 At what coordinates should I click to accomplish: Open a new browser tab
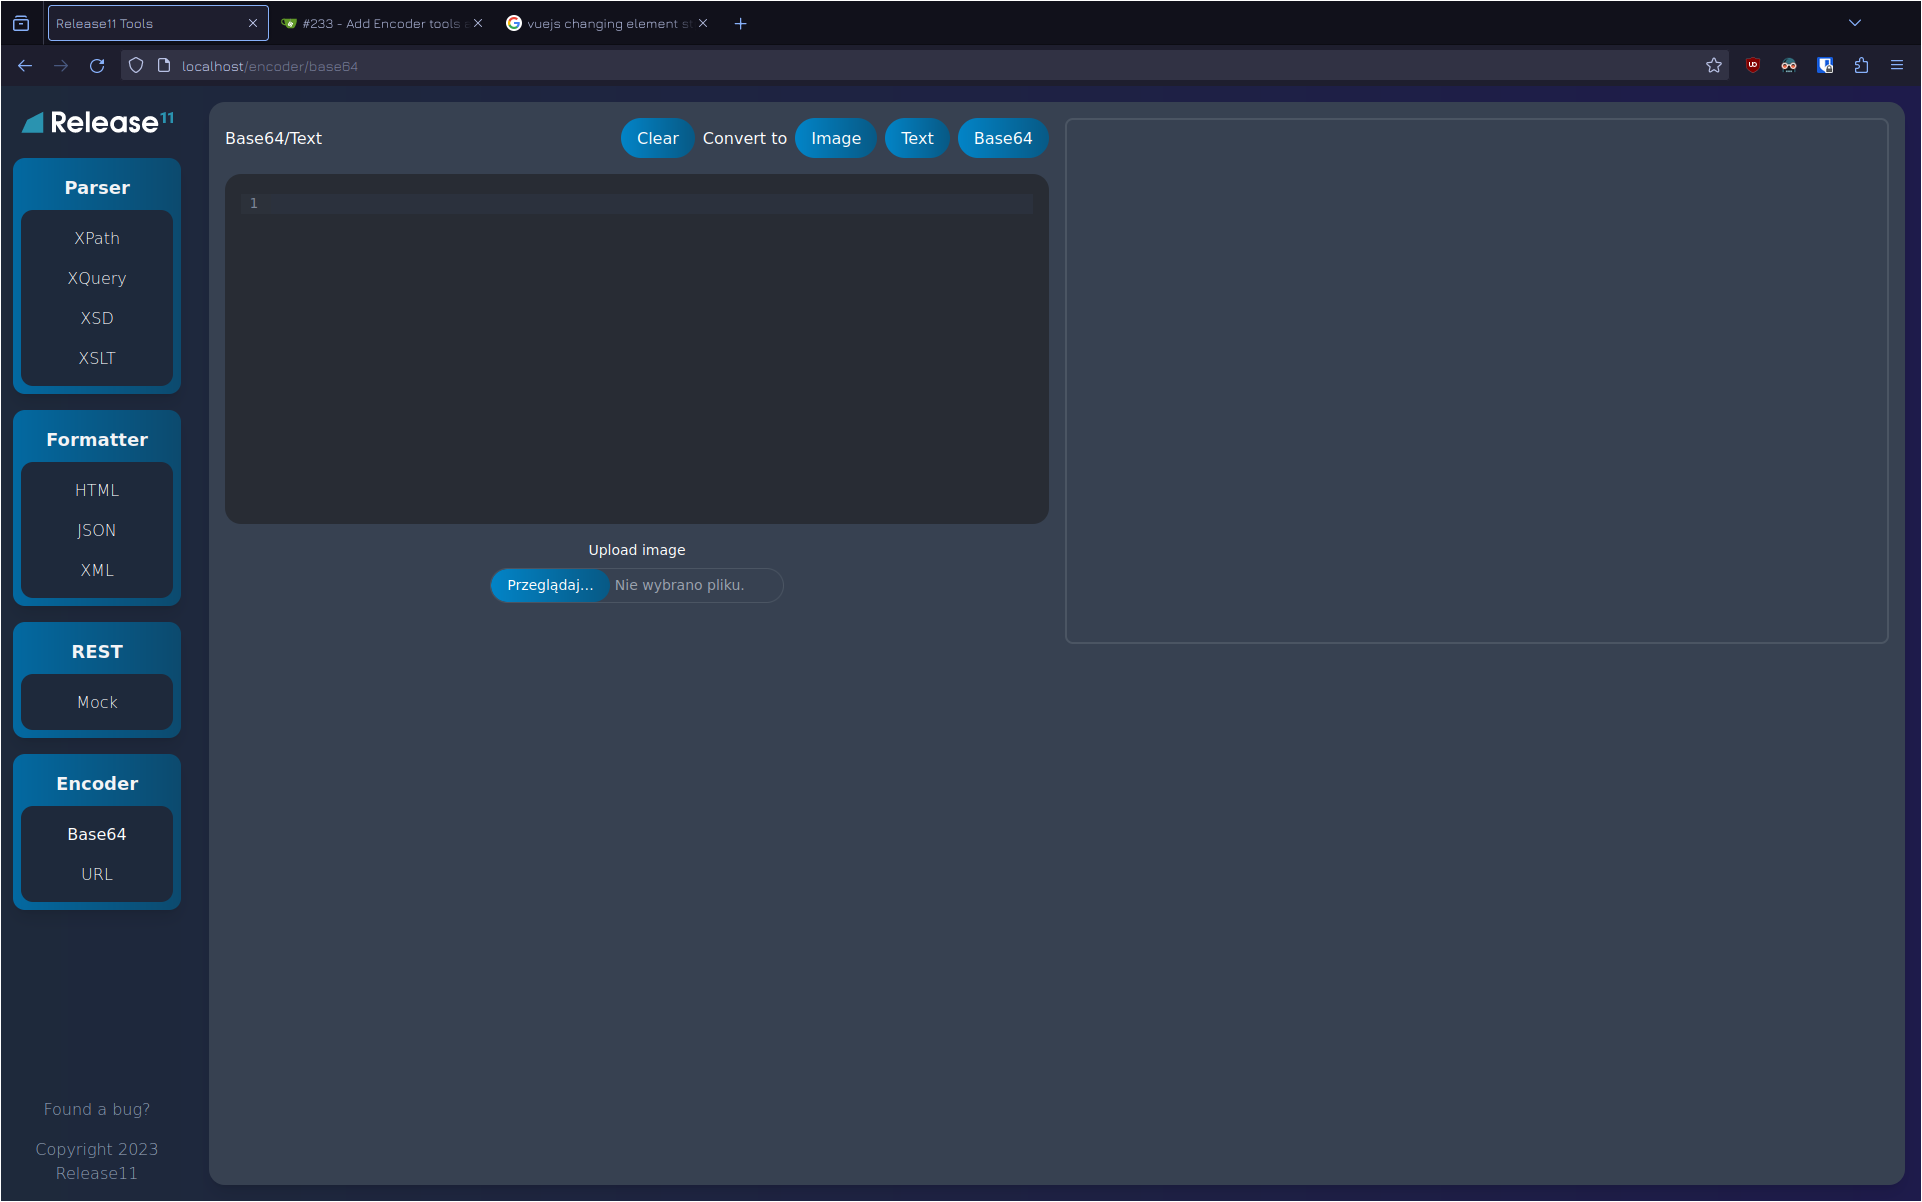click(740, 23)
